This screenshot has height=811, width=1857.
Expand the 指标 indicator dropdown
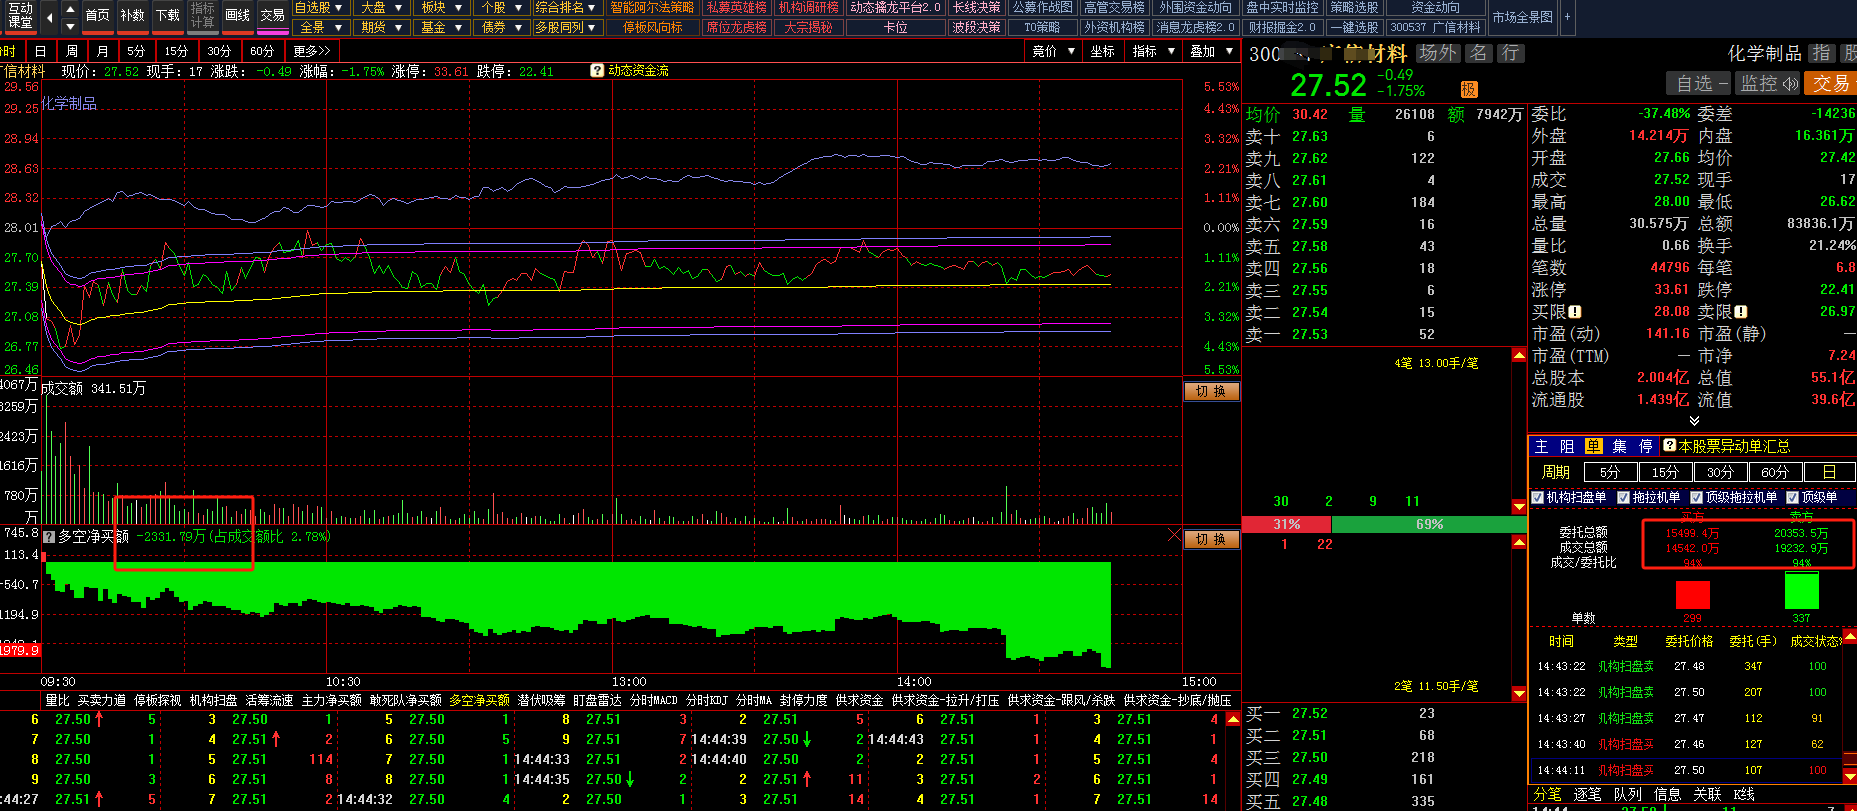click(x=1153, y=51)
